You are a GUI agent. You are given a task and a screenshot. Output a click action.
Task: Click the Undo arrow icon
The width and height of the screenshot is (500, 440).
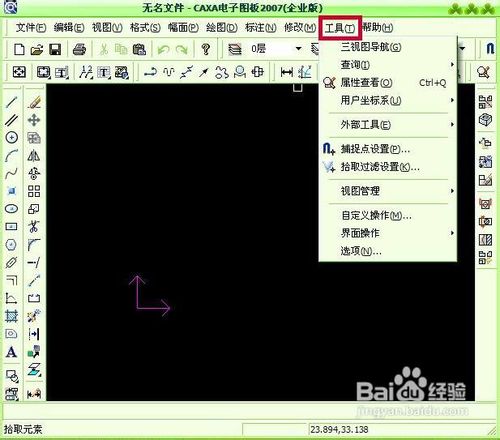(x=163, y=50)
